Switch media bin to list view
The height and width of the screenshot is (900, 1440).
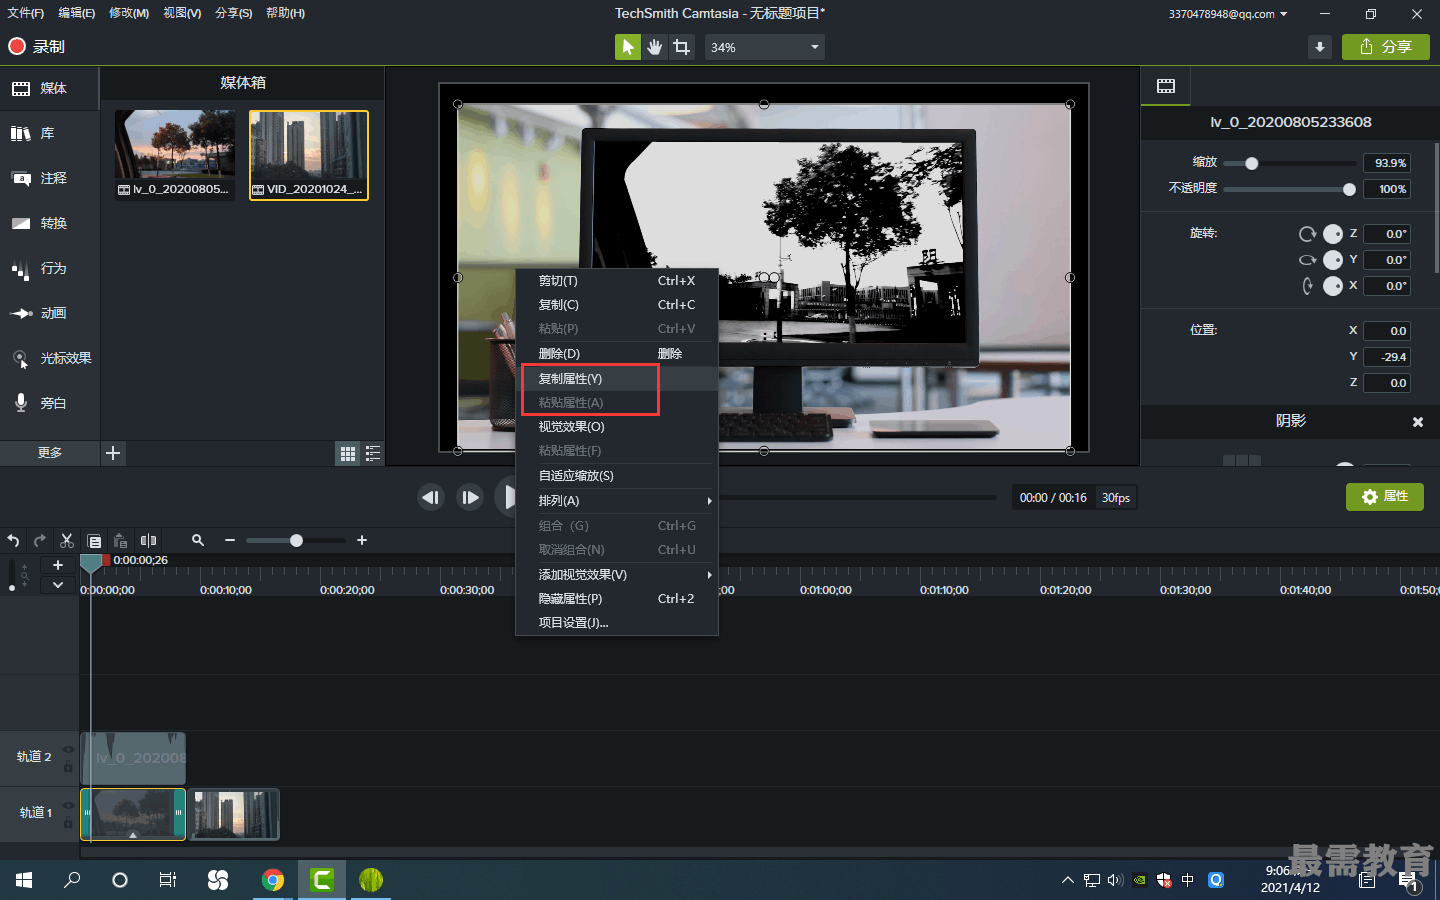coord(373,453)
